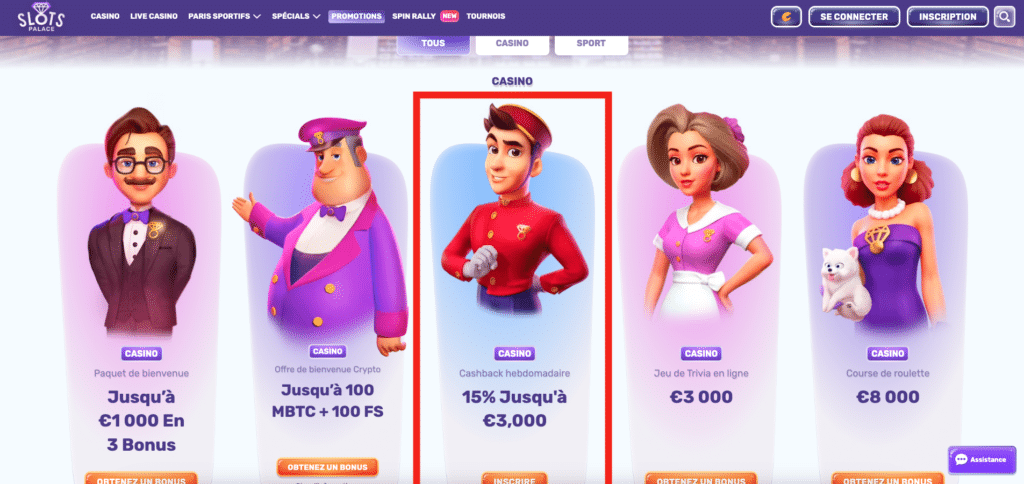Switch to the SPORT filter tab
Image resolution: width=1024 pixels, height=484 pixels.
(x=591, y=44)
